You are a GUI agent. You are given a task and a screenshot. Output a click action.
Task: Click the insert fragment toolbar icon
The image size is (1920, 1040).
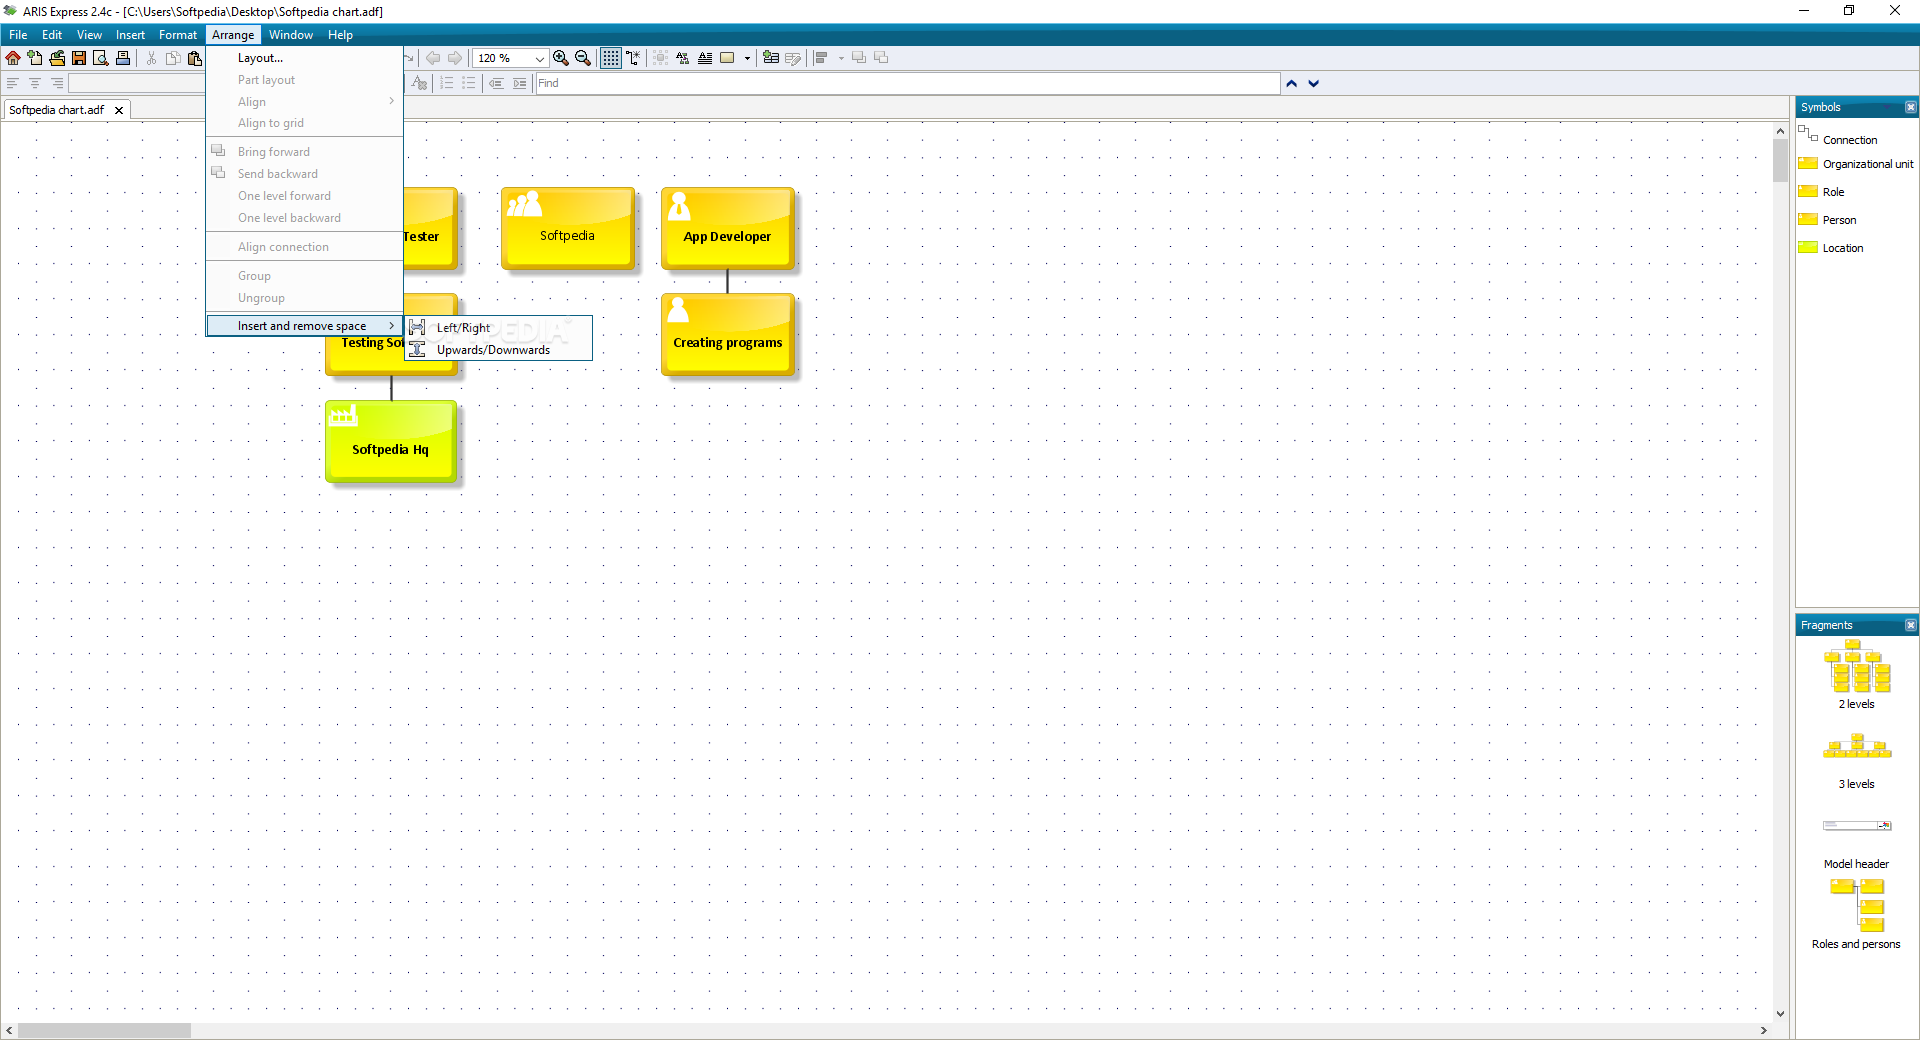[771, 58]
